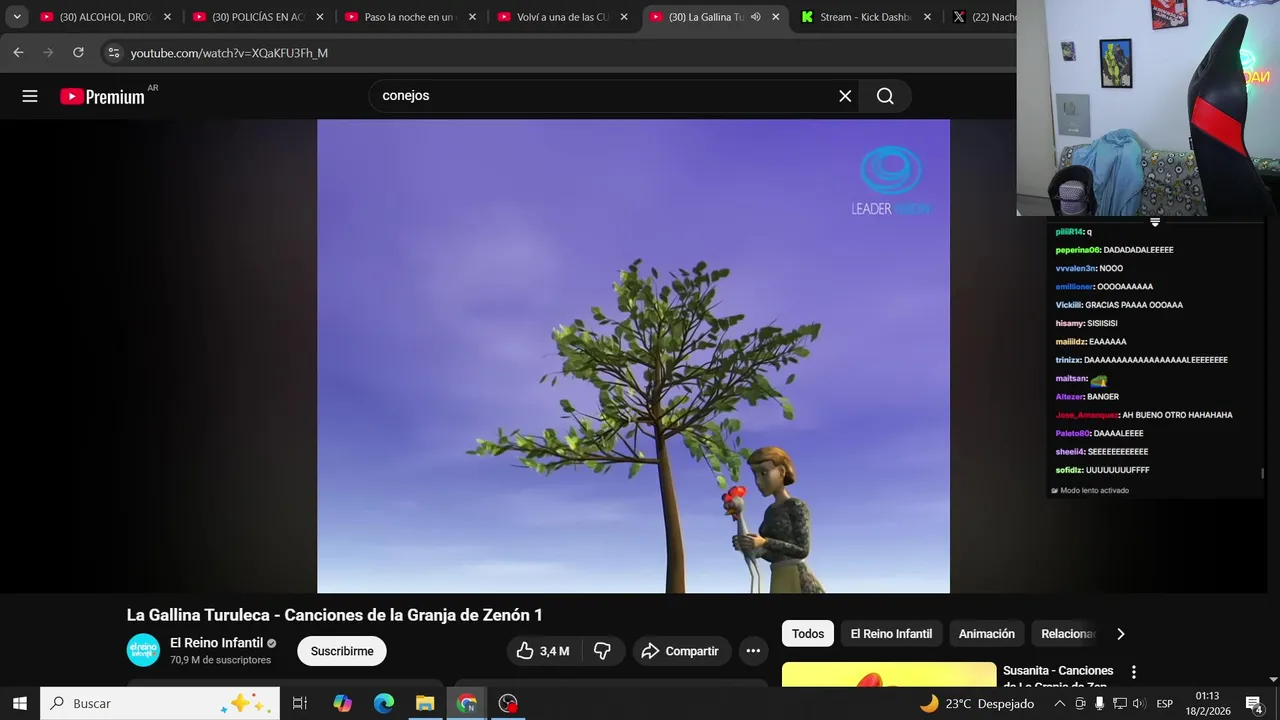This screenshot has height=720, width=1280.
Task: Select the Todos filter chip
Action: (808, 634)
